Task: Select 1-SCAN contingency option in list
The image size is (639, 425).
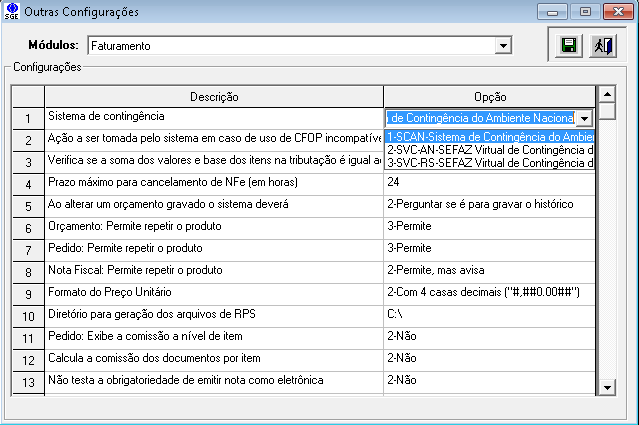Action: (x=490, y=136)
